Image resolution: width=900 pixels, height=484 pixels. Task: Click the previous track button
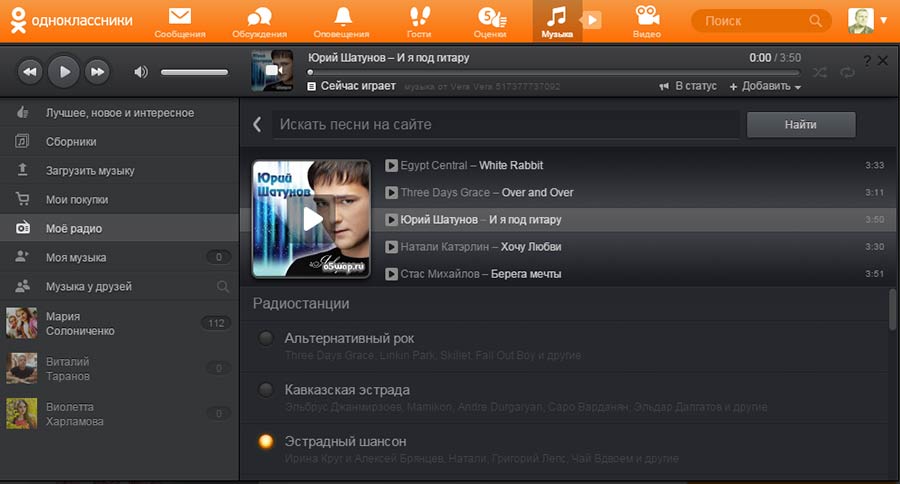pos(30,72)
